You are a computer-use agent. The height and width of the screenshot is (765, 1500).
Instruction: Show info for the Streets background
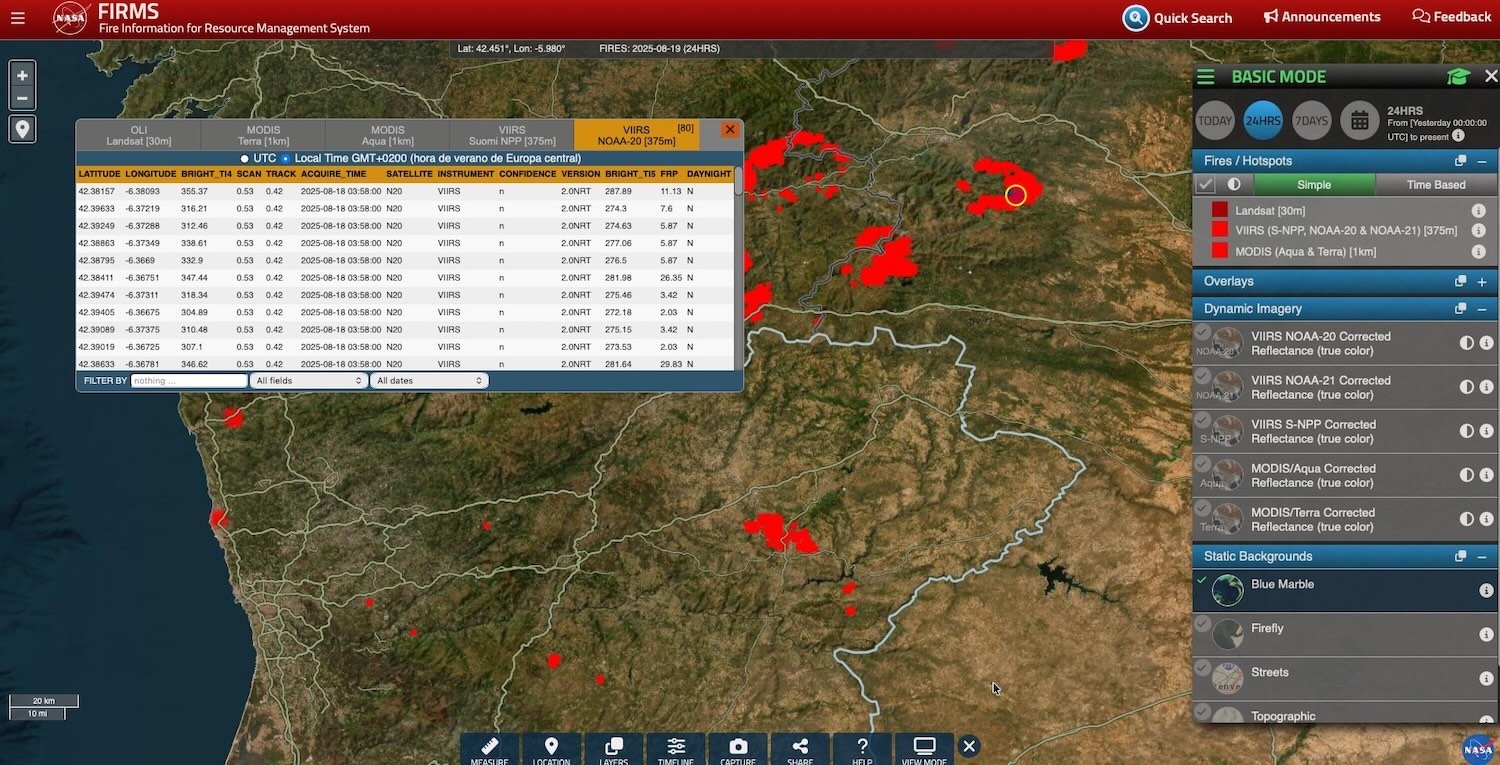1486,679
